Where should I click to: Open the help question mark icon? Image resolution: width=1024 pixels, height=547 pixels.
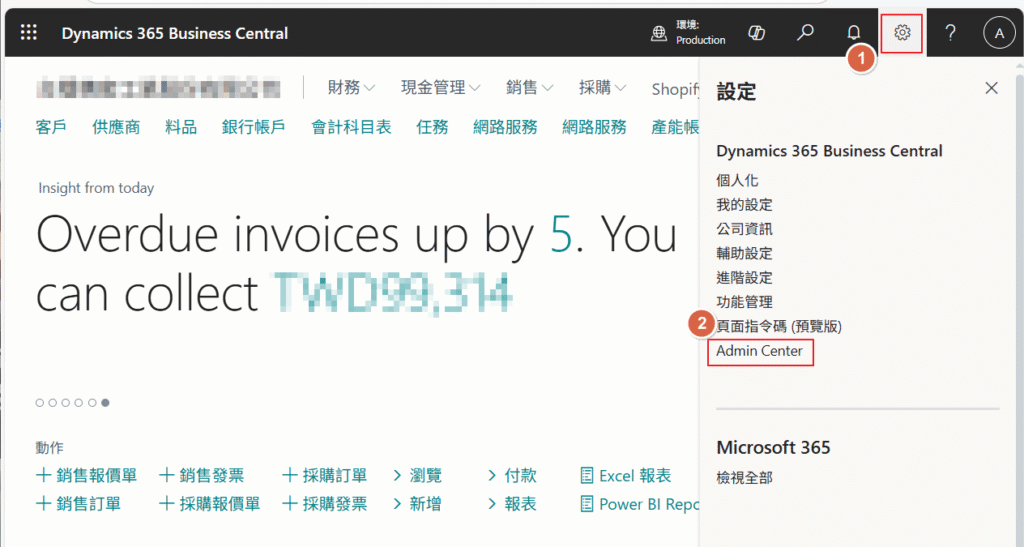[x=950, y=33]
